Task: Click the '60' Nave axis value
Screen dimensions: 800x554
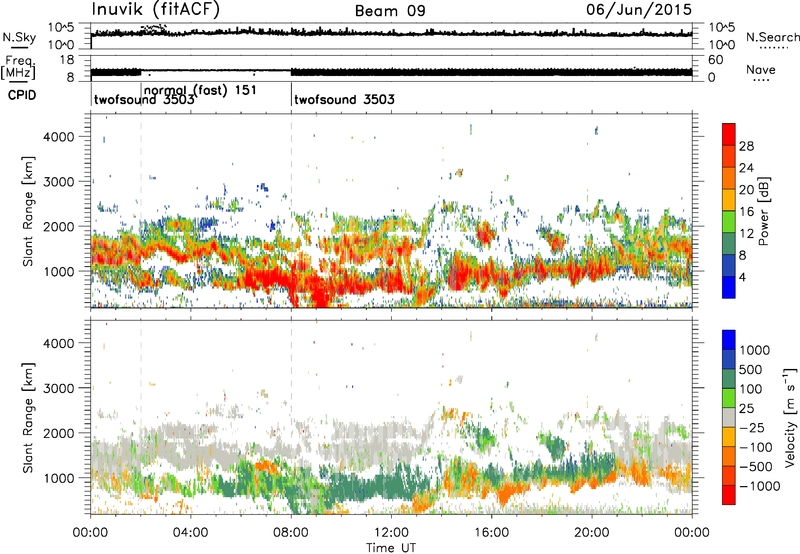Action: pyautogui.click(x=715, y=60)
